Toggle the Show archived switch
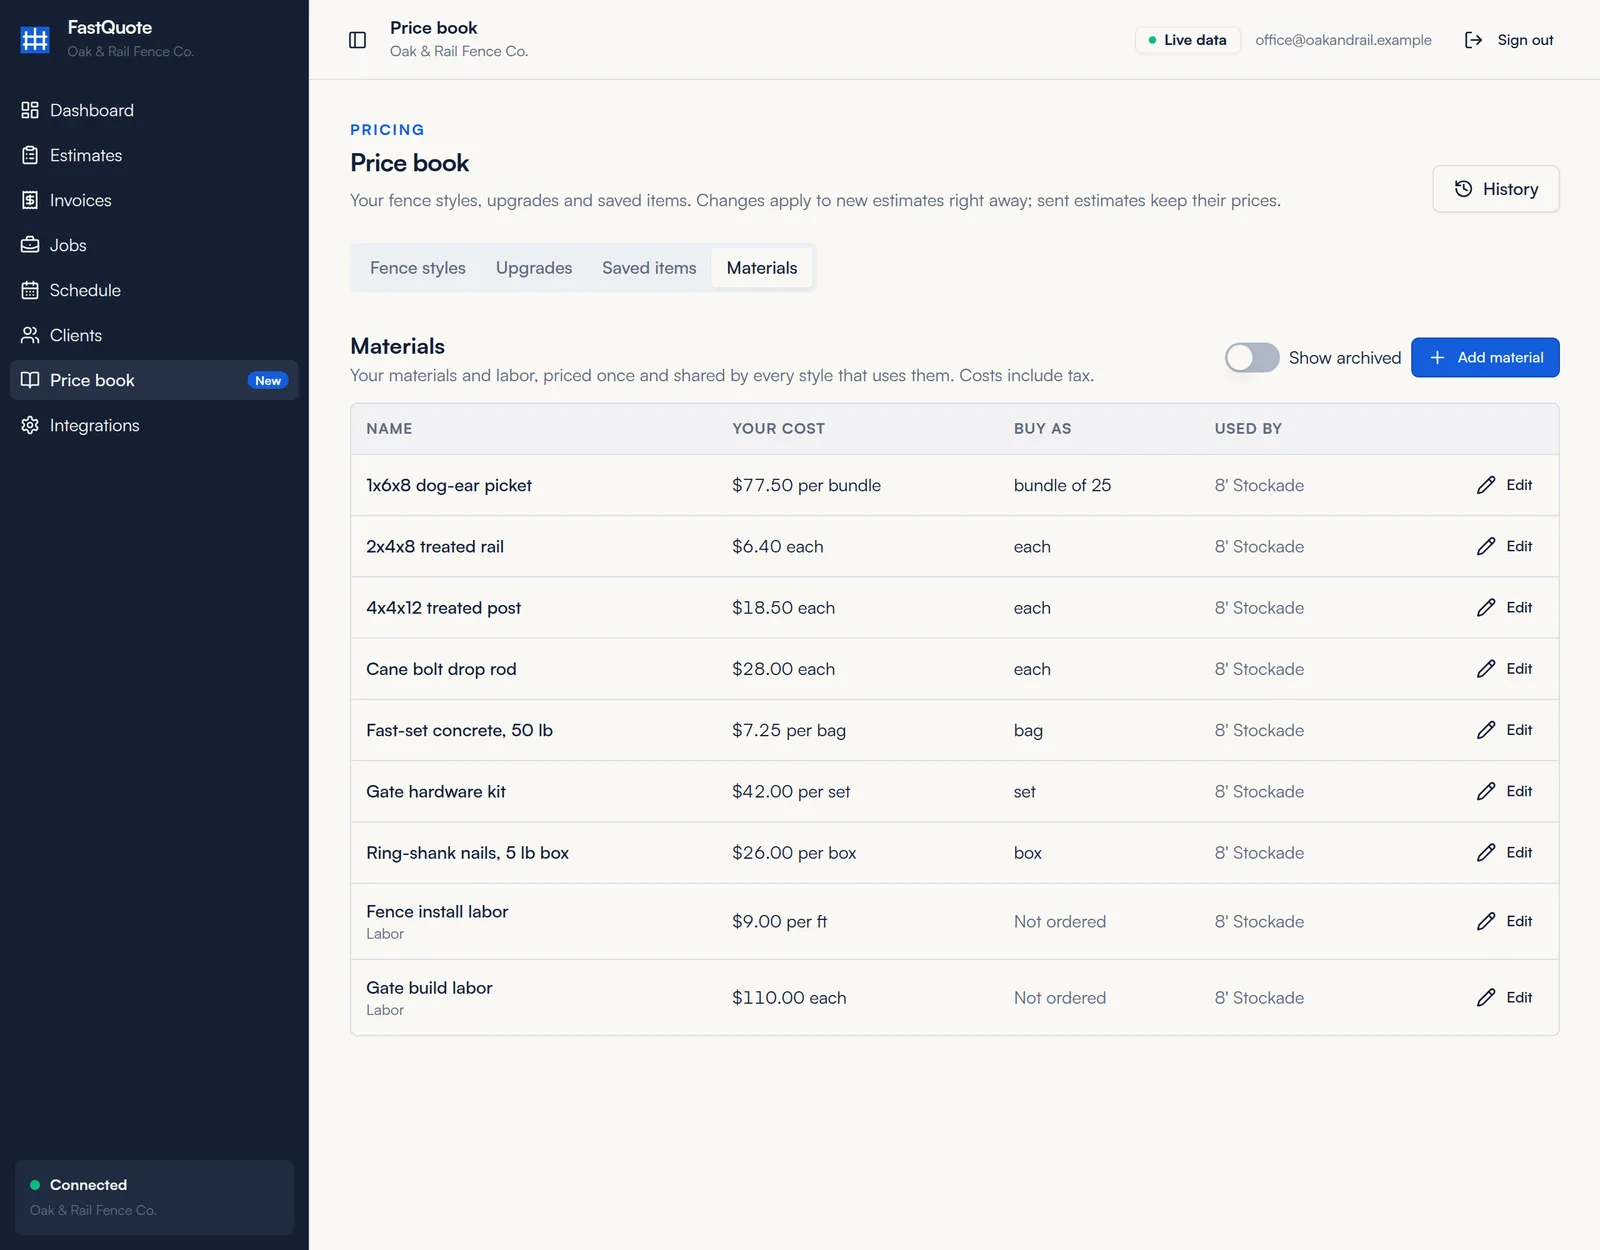Image resolution: width=1600 pixels, height=1250 pixels. (1252, 358)
